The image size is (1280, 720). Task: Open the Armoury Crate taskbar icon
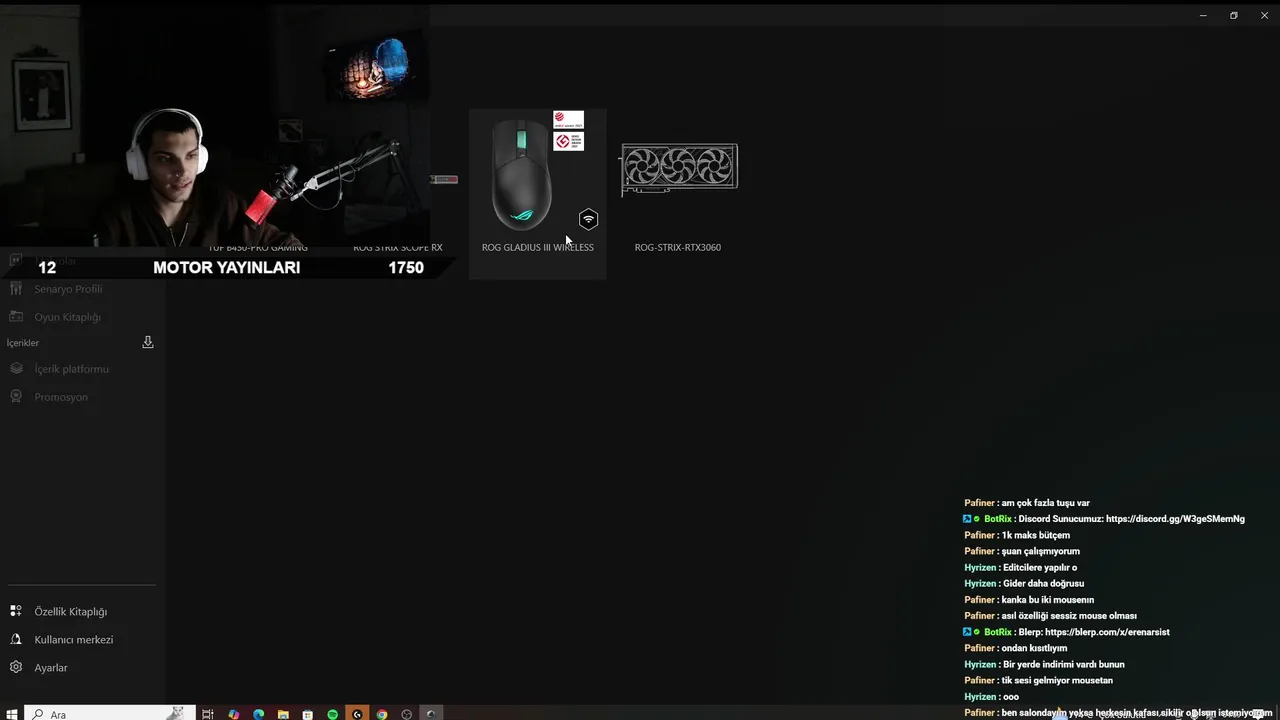coord(431,714)
